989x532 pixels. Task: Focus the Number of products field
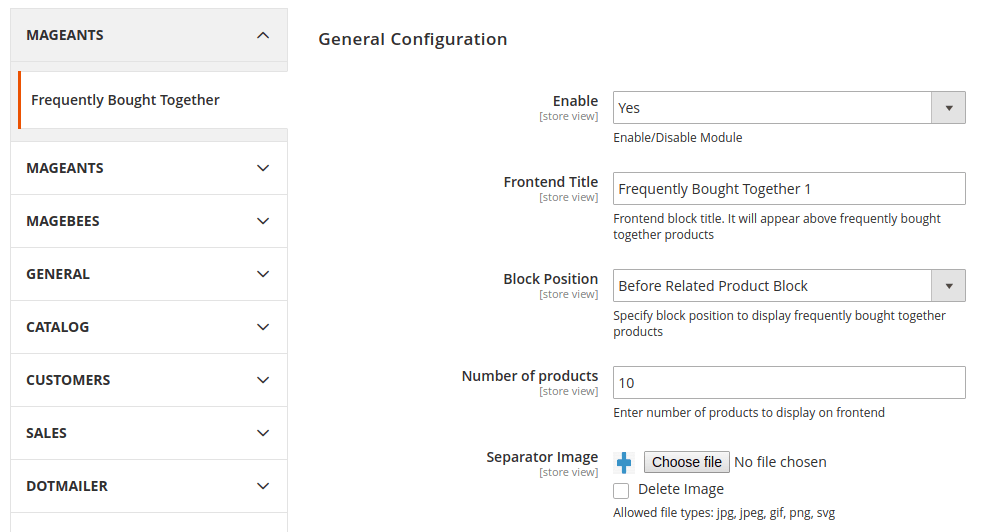pos(789,382)
